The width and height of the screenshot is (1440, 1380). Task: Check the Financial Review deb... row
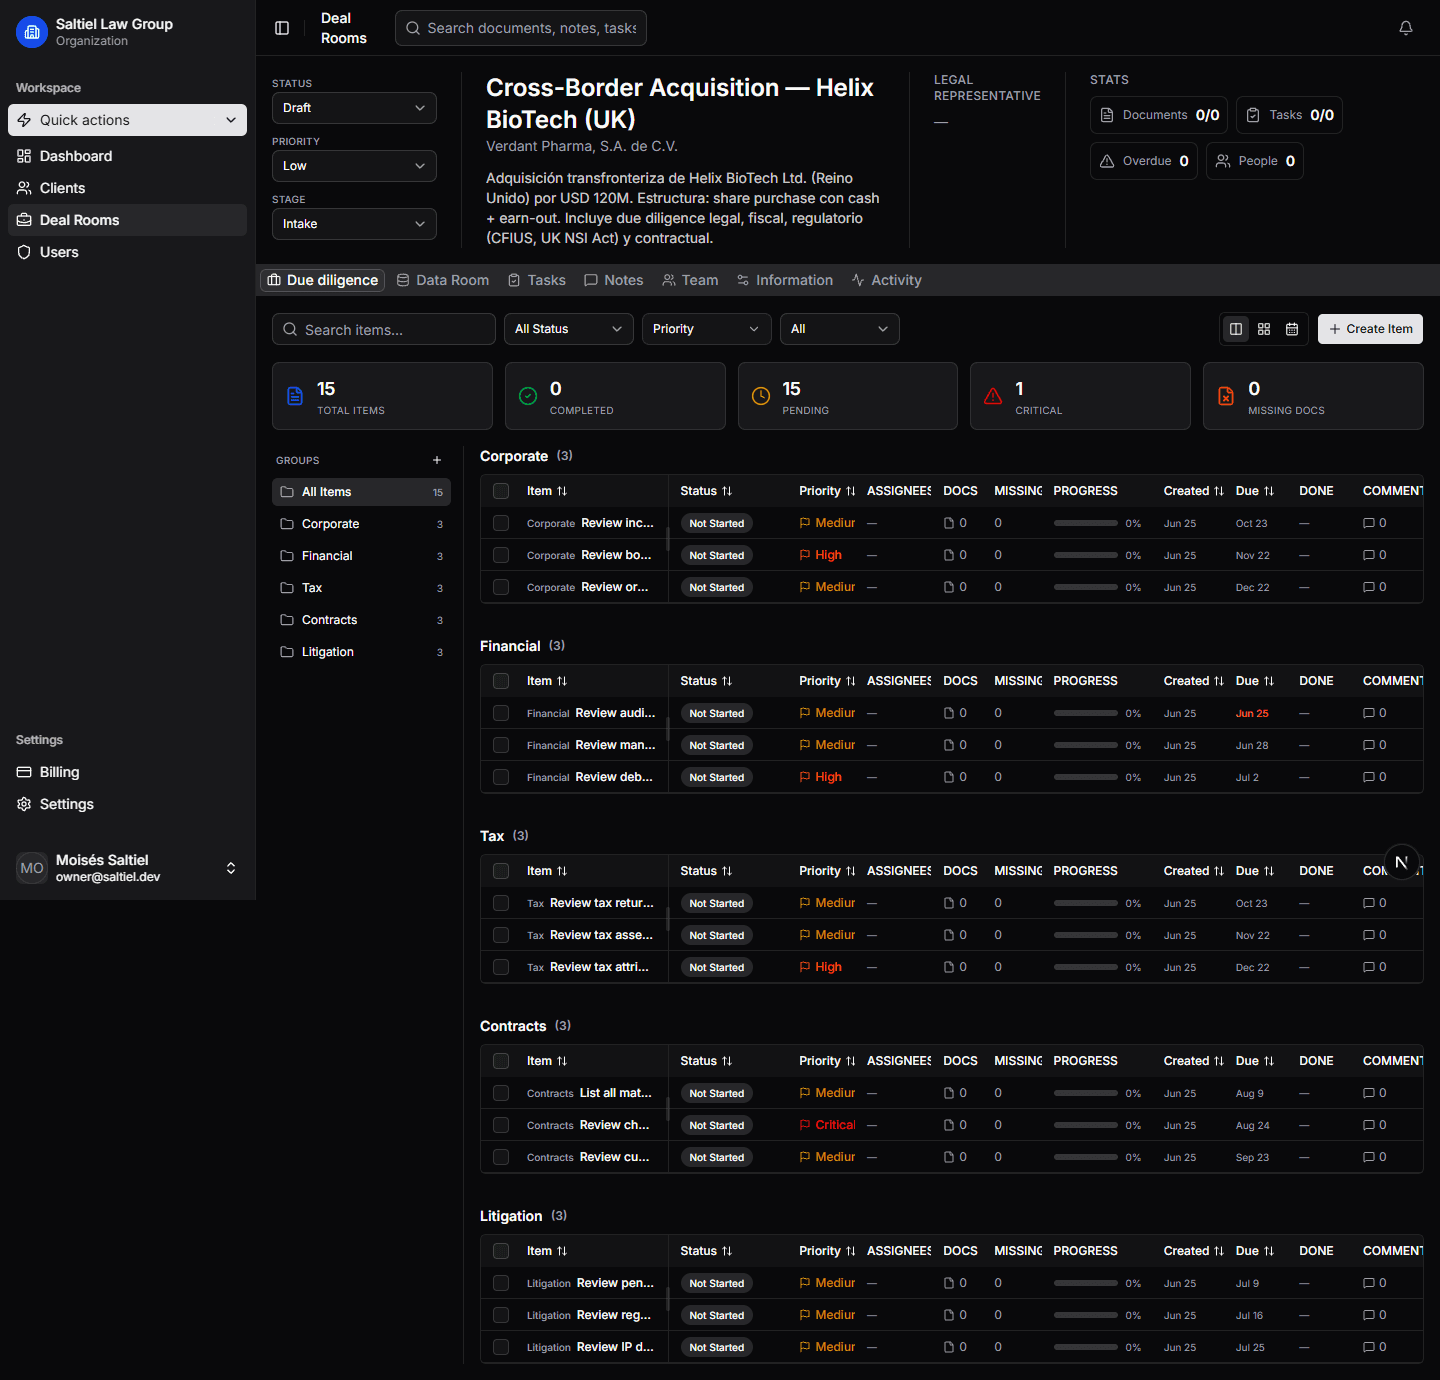point(501,777)
